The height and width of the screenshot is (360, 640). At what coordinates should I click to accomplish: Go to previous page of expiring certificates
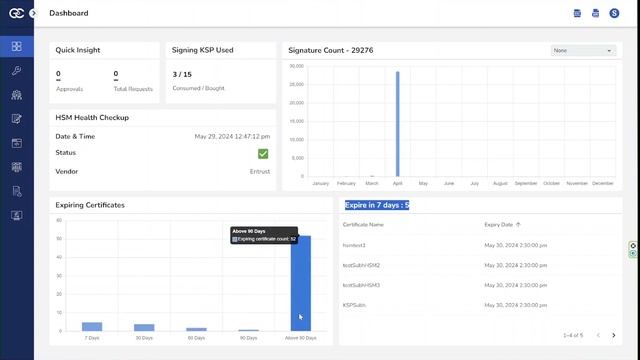click(x=598, y=335)
